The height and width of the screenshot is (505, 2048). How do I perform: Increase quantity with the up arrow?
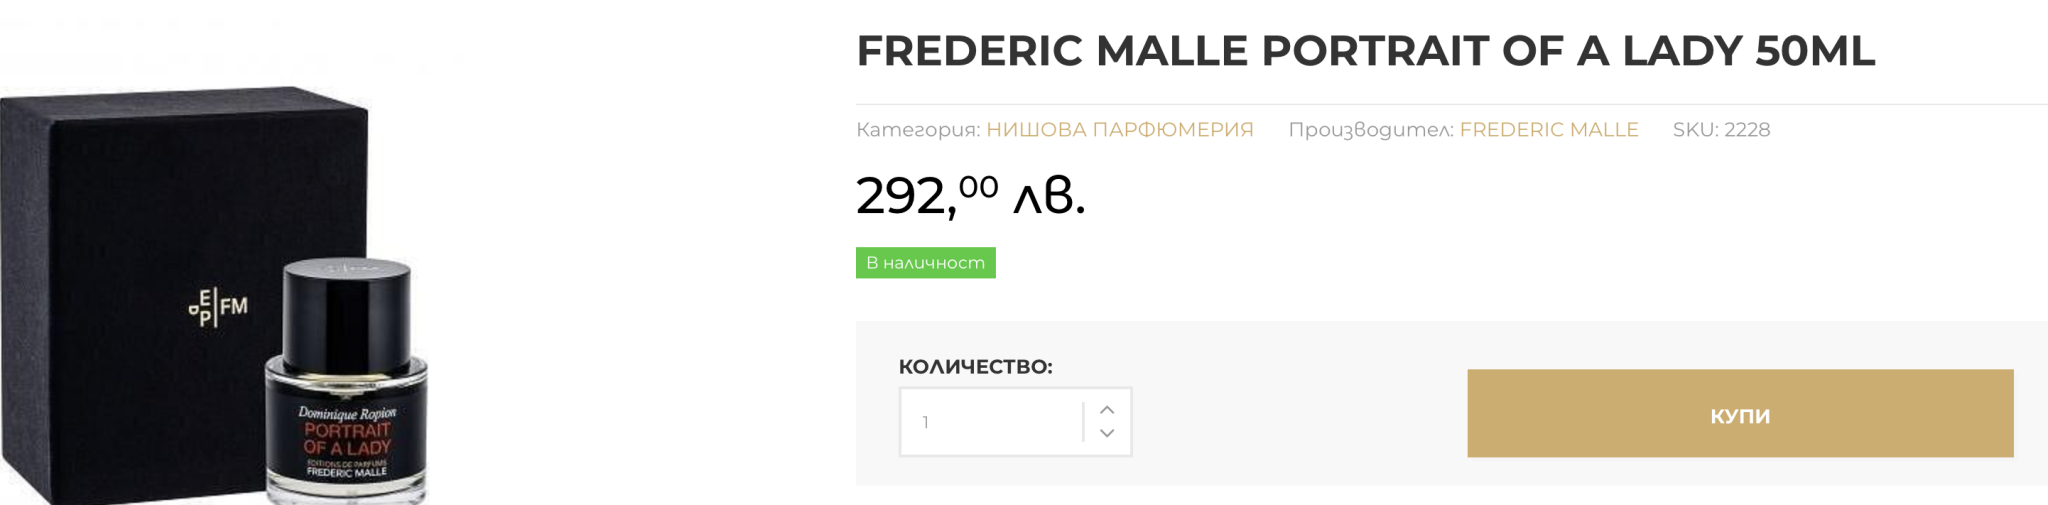[x=1106, y=410]
